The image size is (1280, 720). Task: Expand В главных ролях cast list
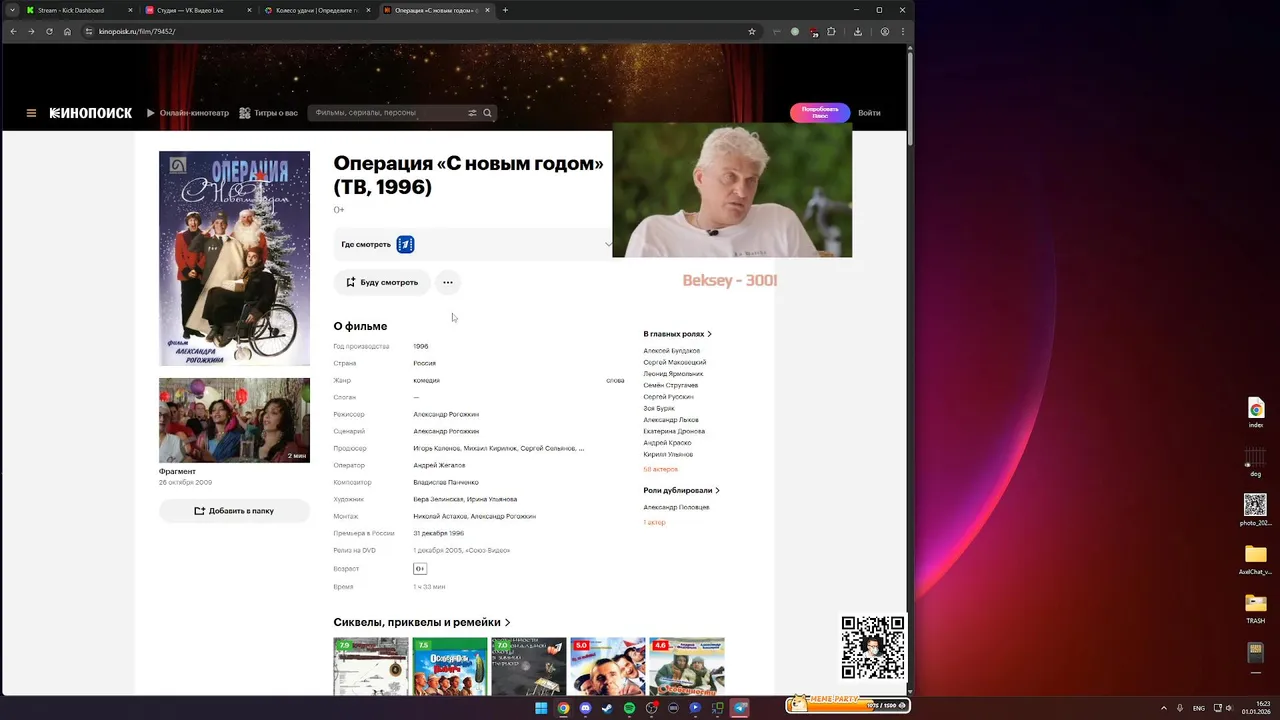678,334
